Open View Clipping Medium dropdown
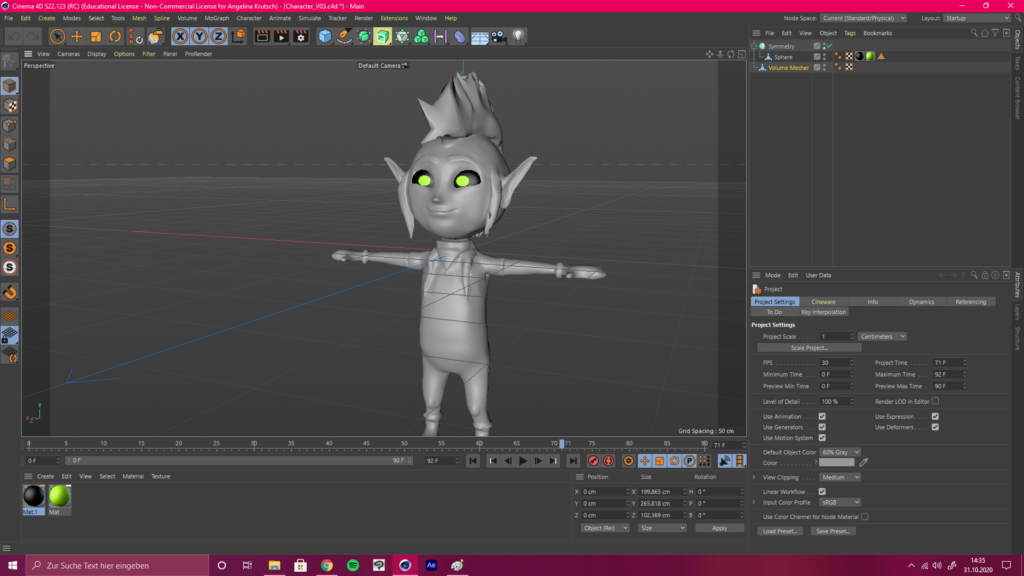The width and height of the screenshot is (1024, 576). click(x=839, y=477)
